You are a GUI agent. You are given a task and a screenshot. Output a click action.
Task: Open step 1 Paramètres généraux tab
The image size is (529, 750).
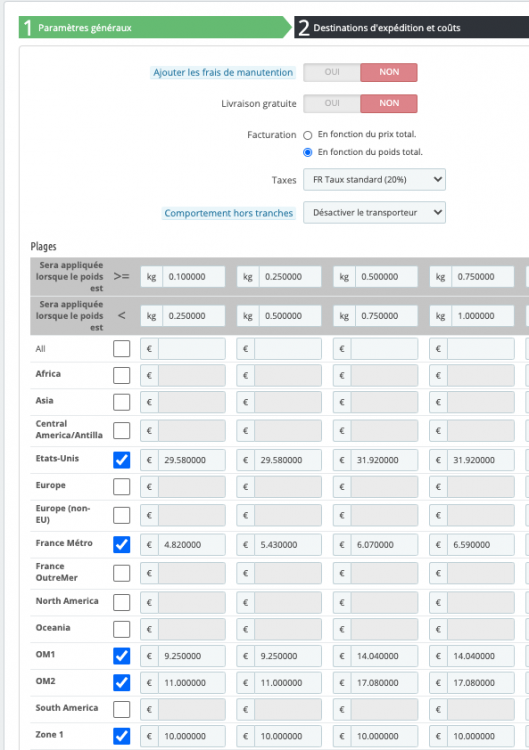155,27
